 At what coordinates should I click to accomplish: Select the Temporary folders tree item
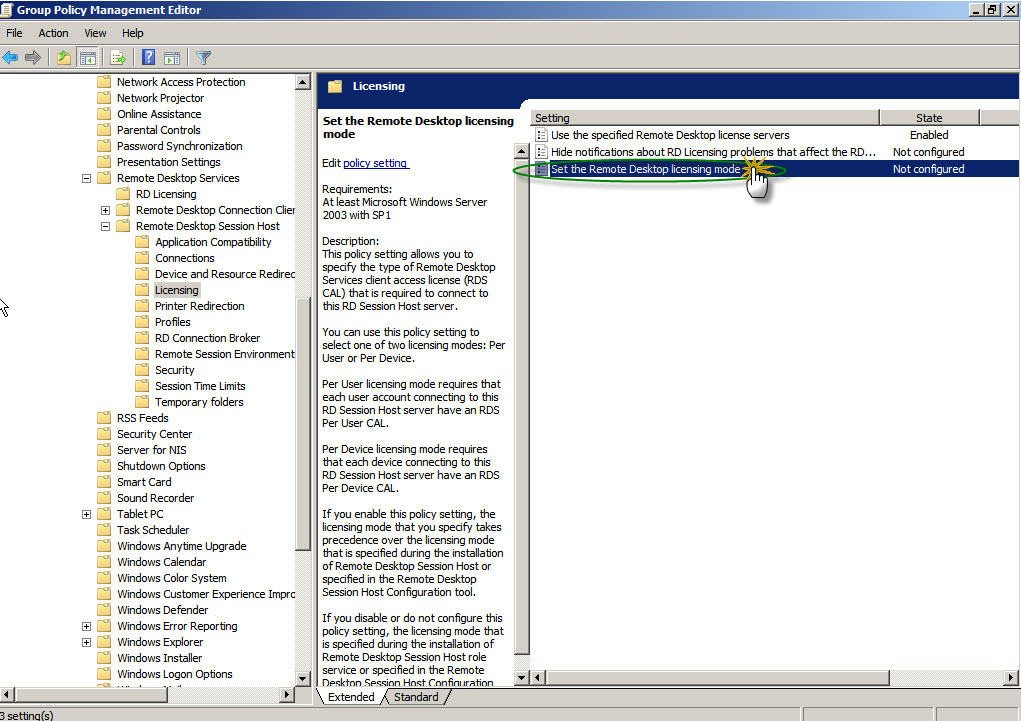click(199, 402)
